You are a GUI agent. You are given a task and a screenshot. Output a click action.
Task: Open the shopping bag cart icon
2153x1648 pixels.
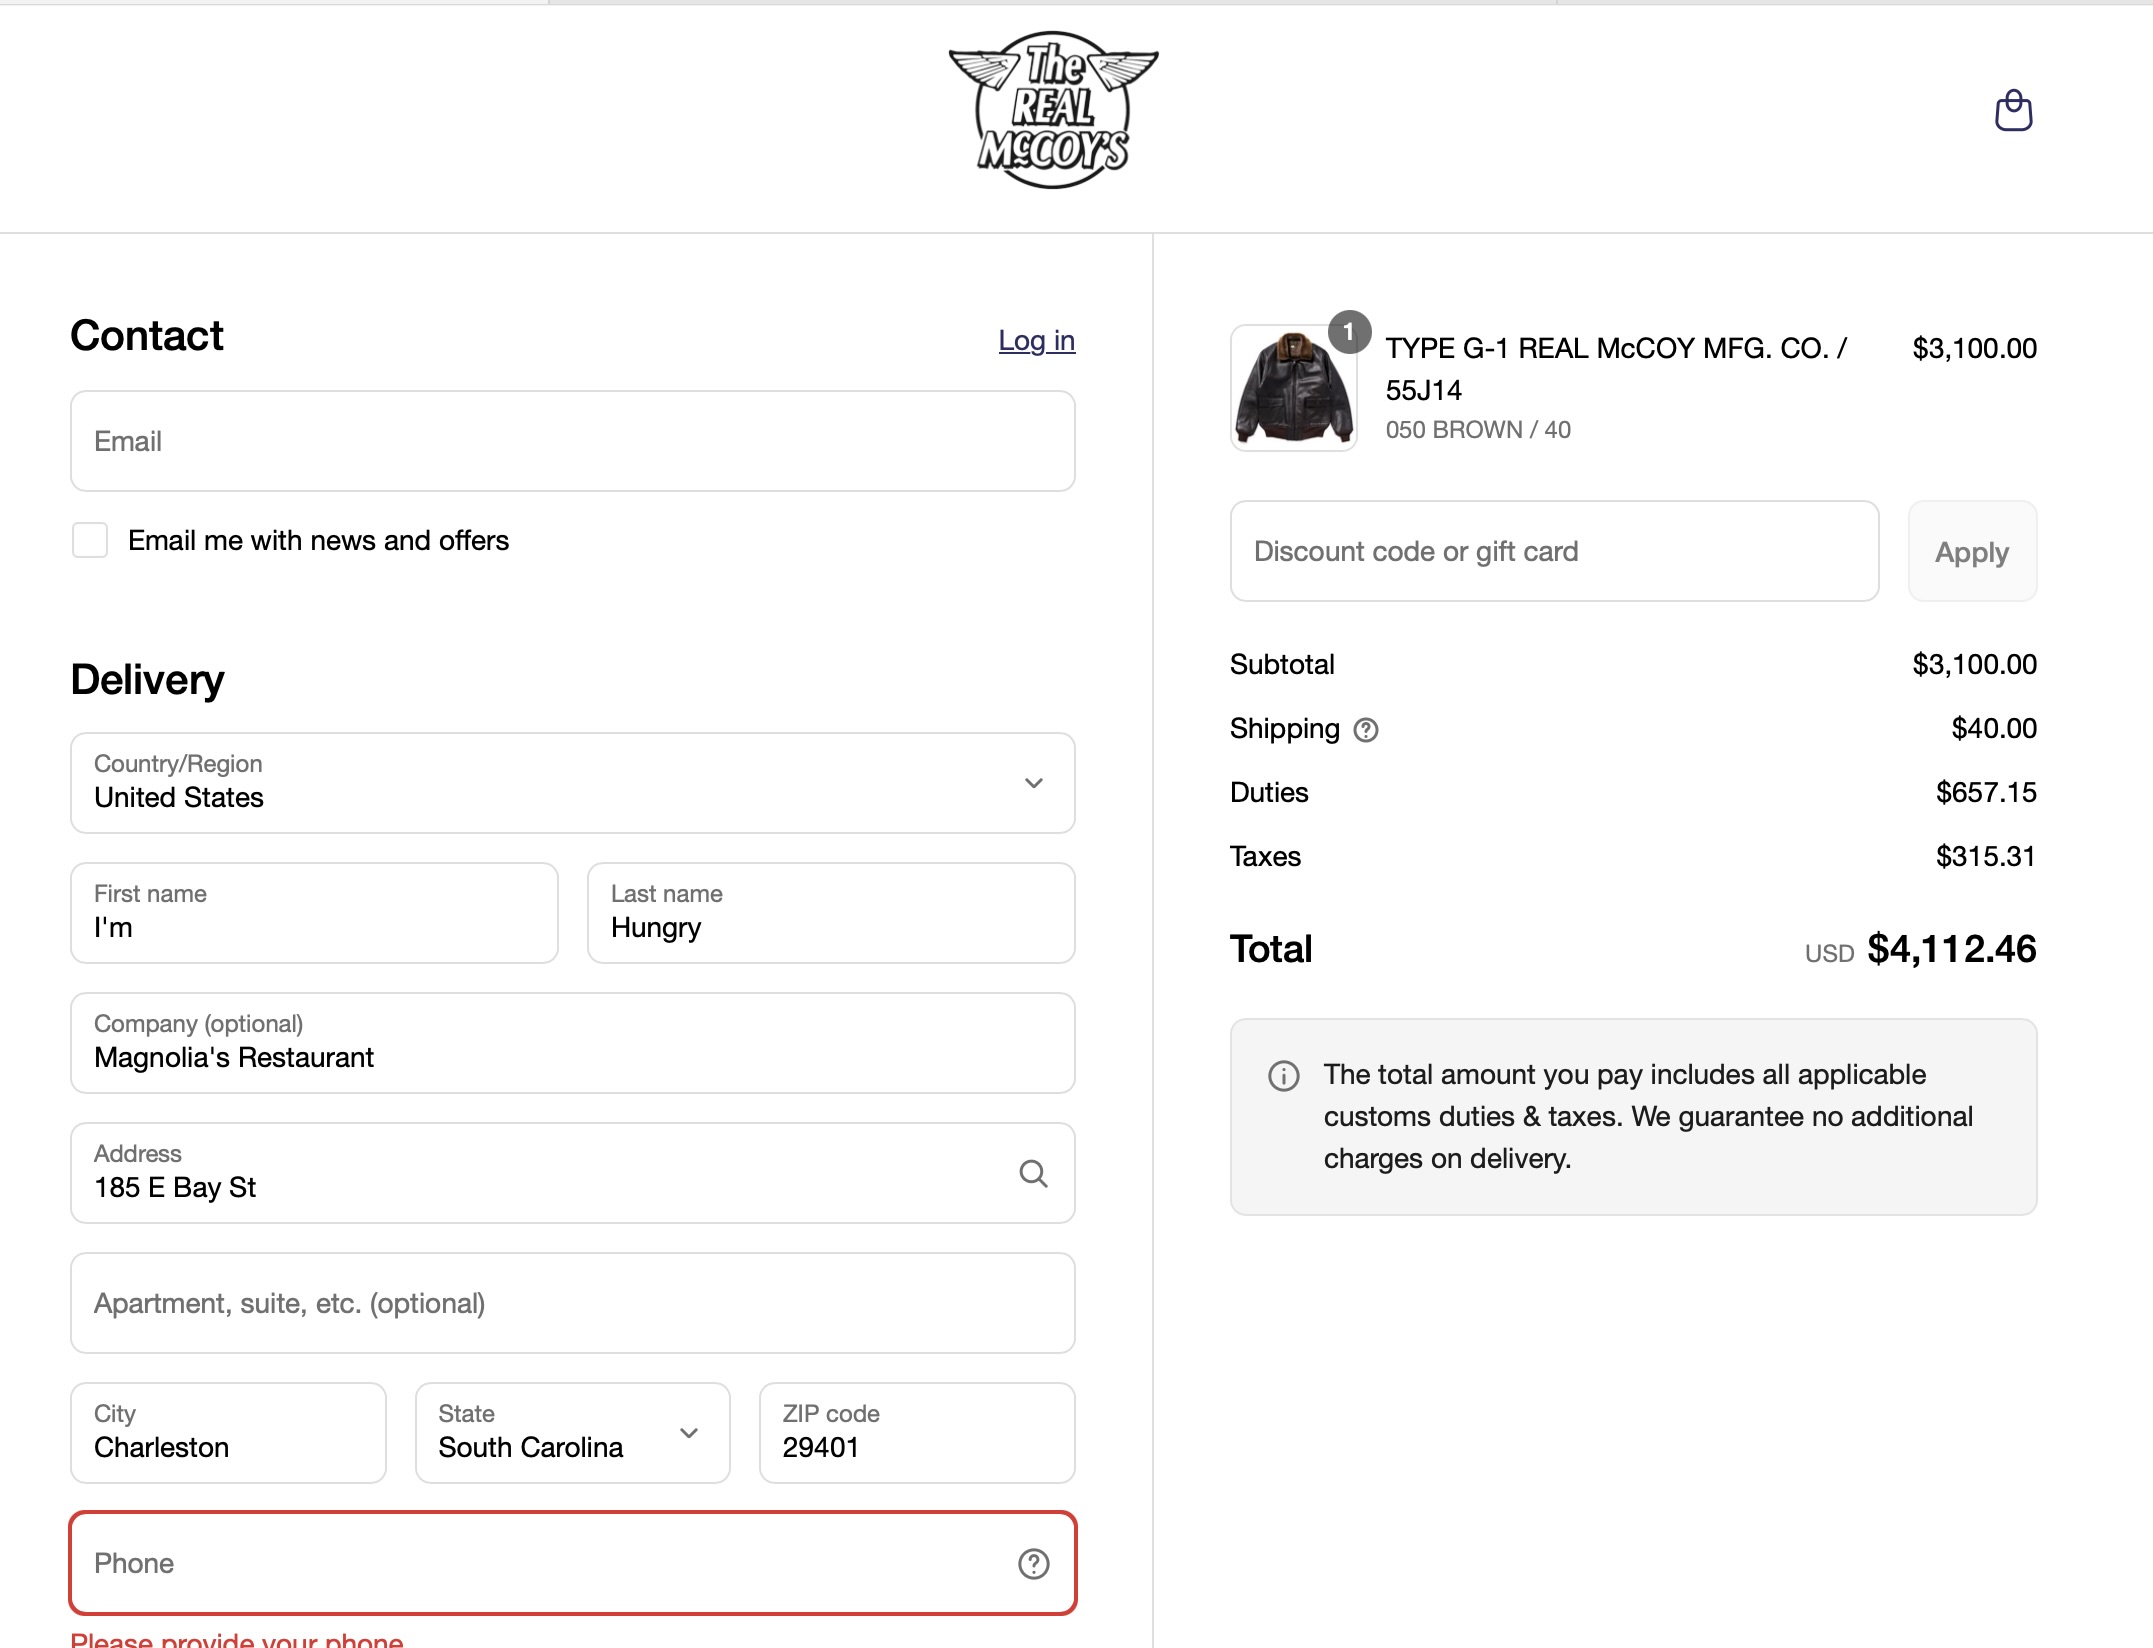(x=2013, y=110)
